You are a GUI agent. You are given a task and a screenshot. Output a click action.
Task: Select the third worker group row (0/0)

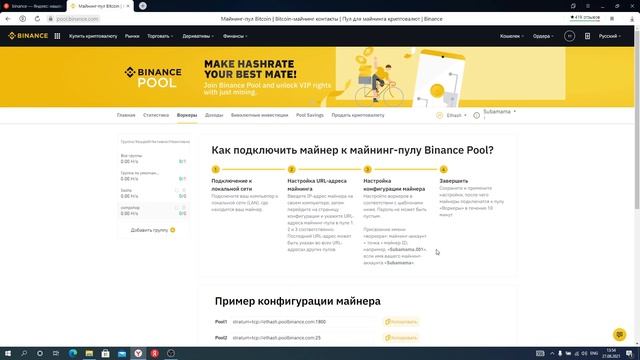tap(153, 193)
